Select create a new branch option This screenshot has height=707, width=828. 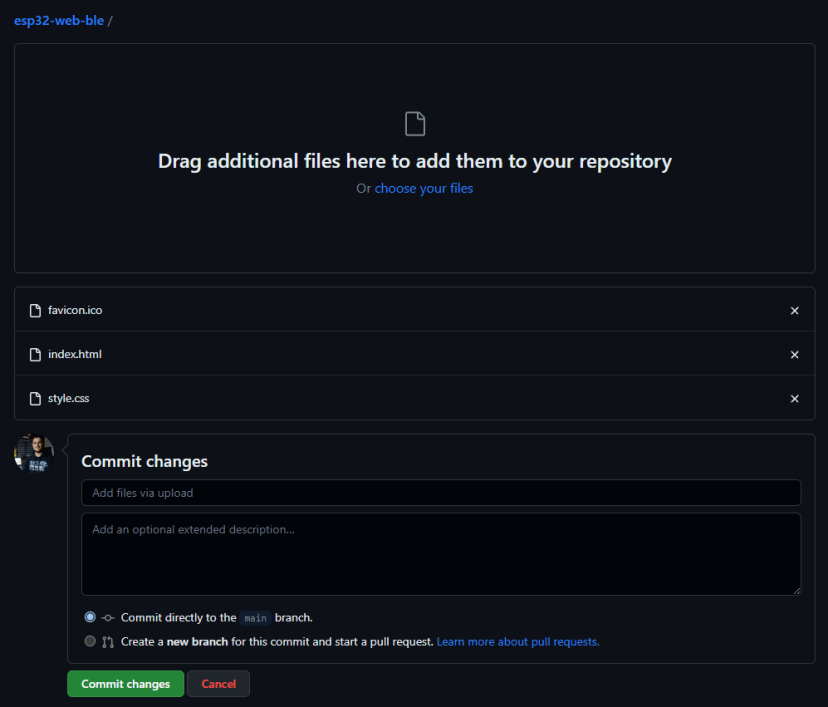90,641
